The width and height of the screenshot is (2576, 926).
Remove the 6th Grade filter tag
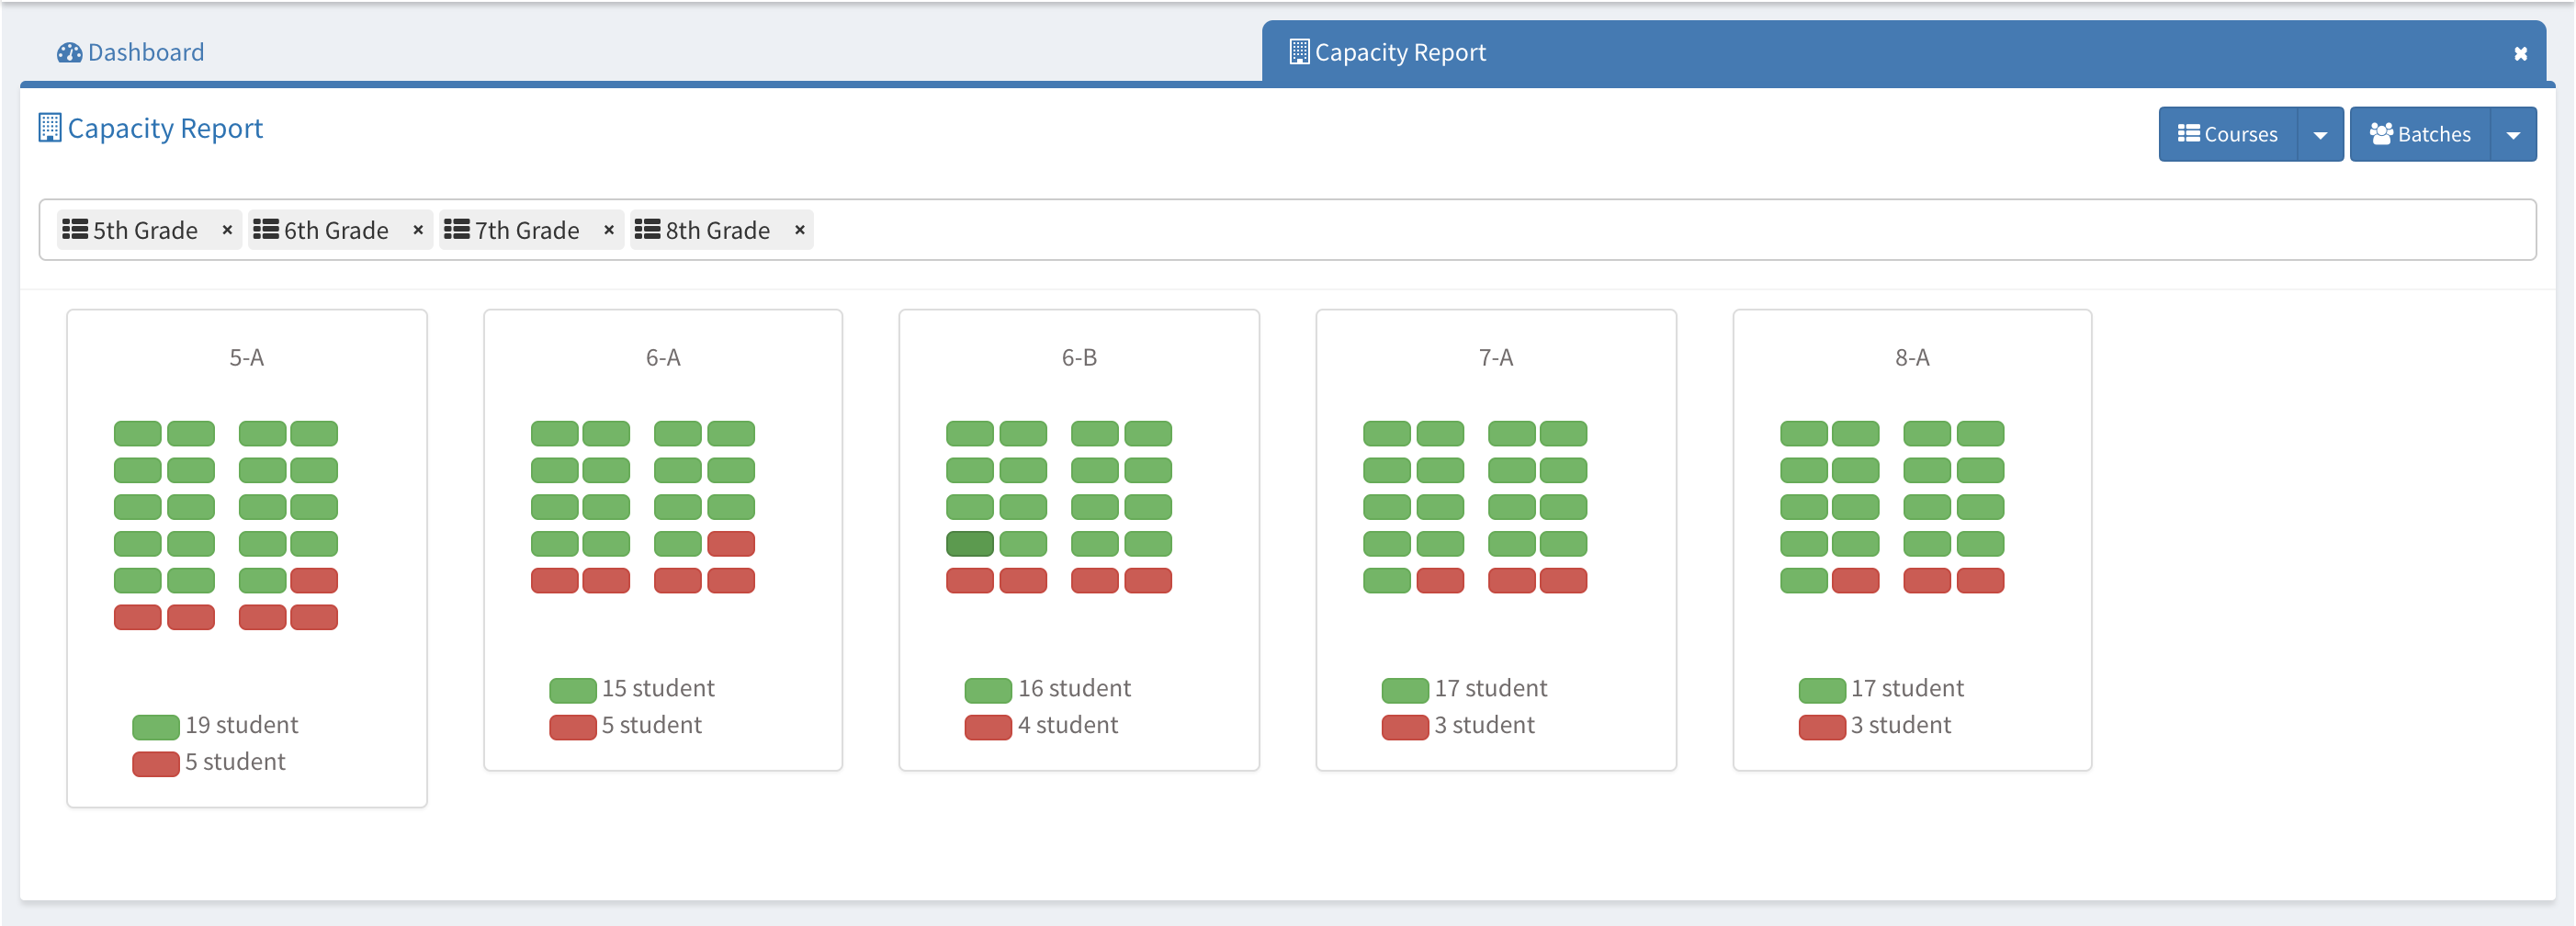(418, 230)
